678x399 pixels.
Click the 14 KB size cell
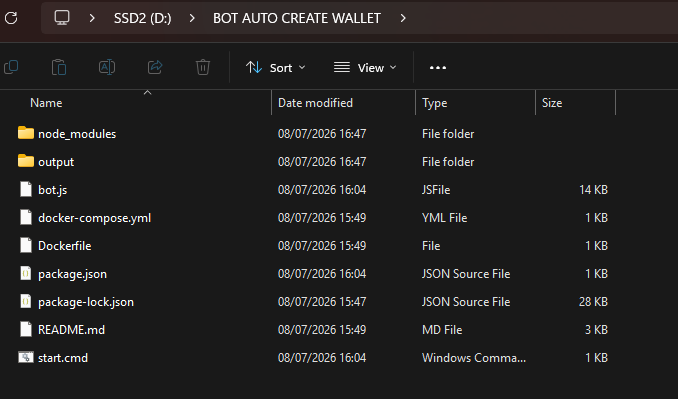click(x=593, y=190)
